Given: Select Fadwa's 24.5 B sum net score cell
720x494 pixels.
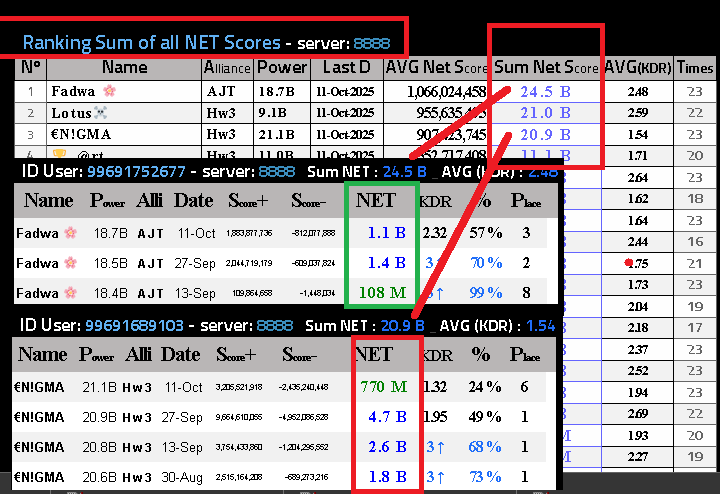Looking at the screenshot, I should 545,92.
